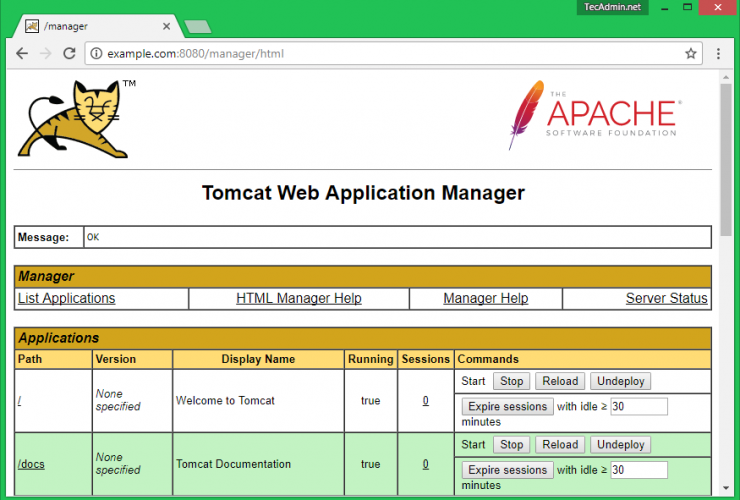Undeploy the /docs application
Screen dimensions: 740x500
(620, 444)
